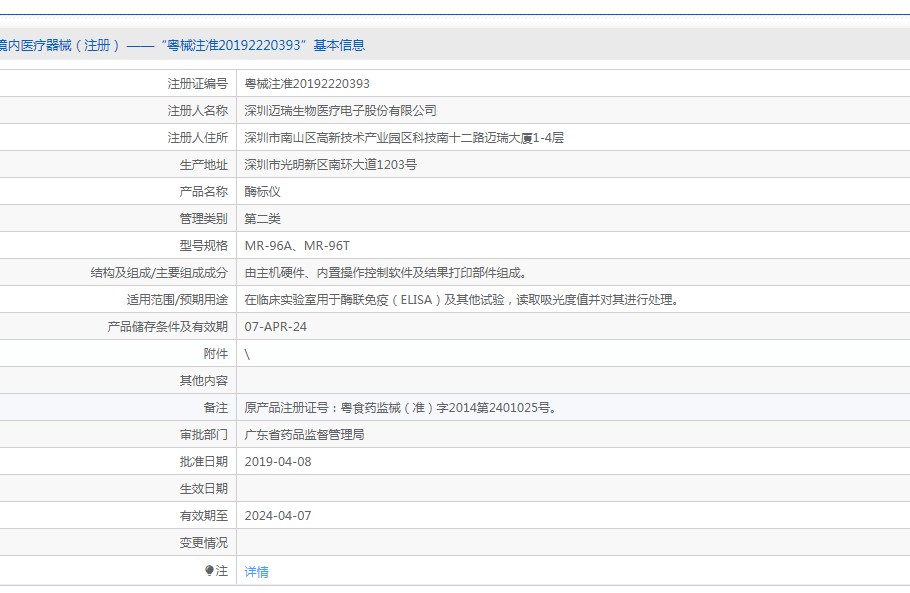Click the 变更情况 label
This screenshot has width=910, height=593.
[204, 543]
